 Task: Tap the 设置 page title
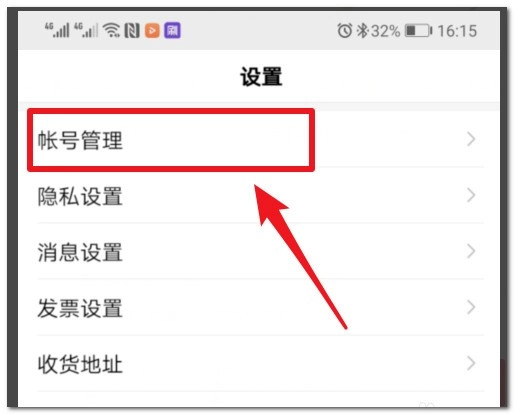point(261,77)
